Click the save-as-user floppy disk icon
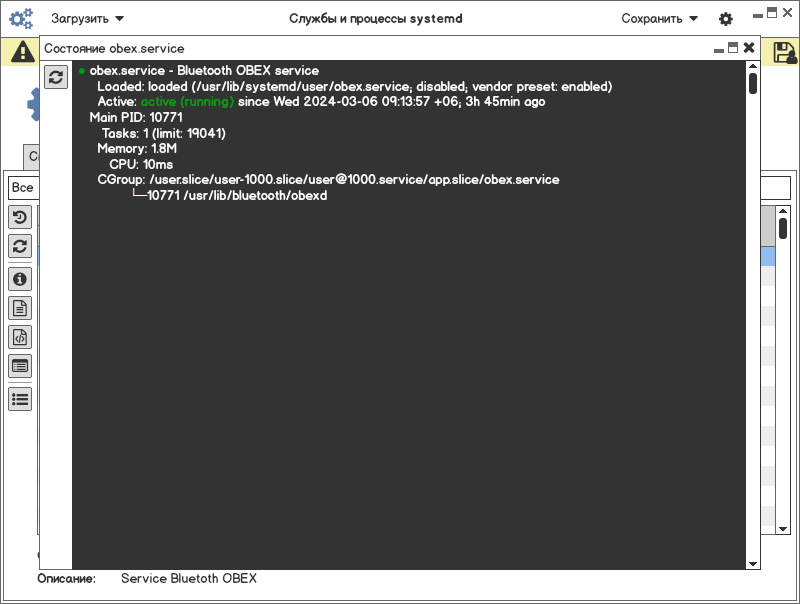This screenshot has width=800, height=604. (785, 53)
